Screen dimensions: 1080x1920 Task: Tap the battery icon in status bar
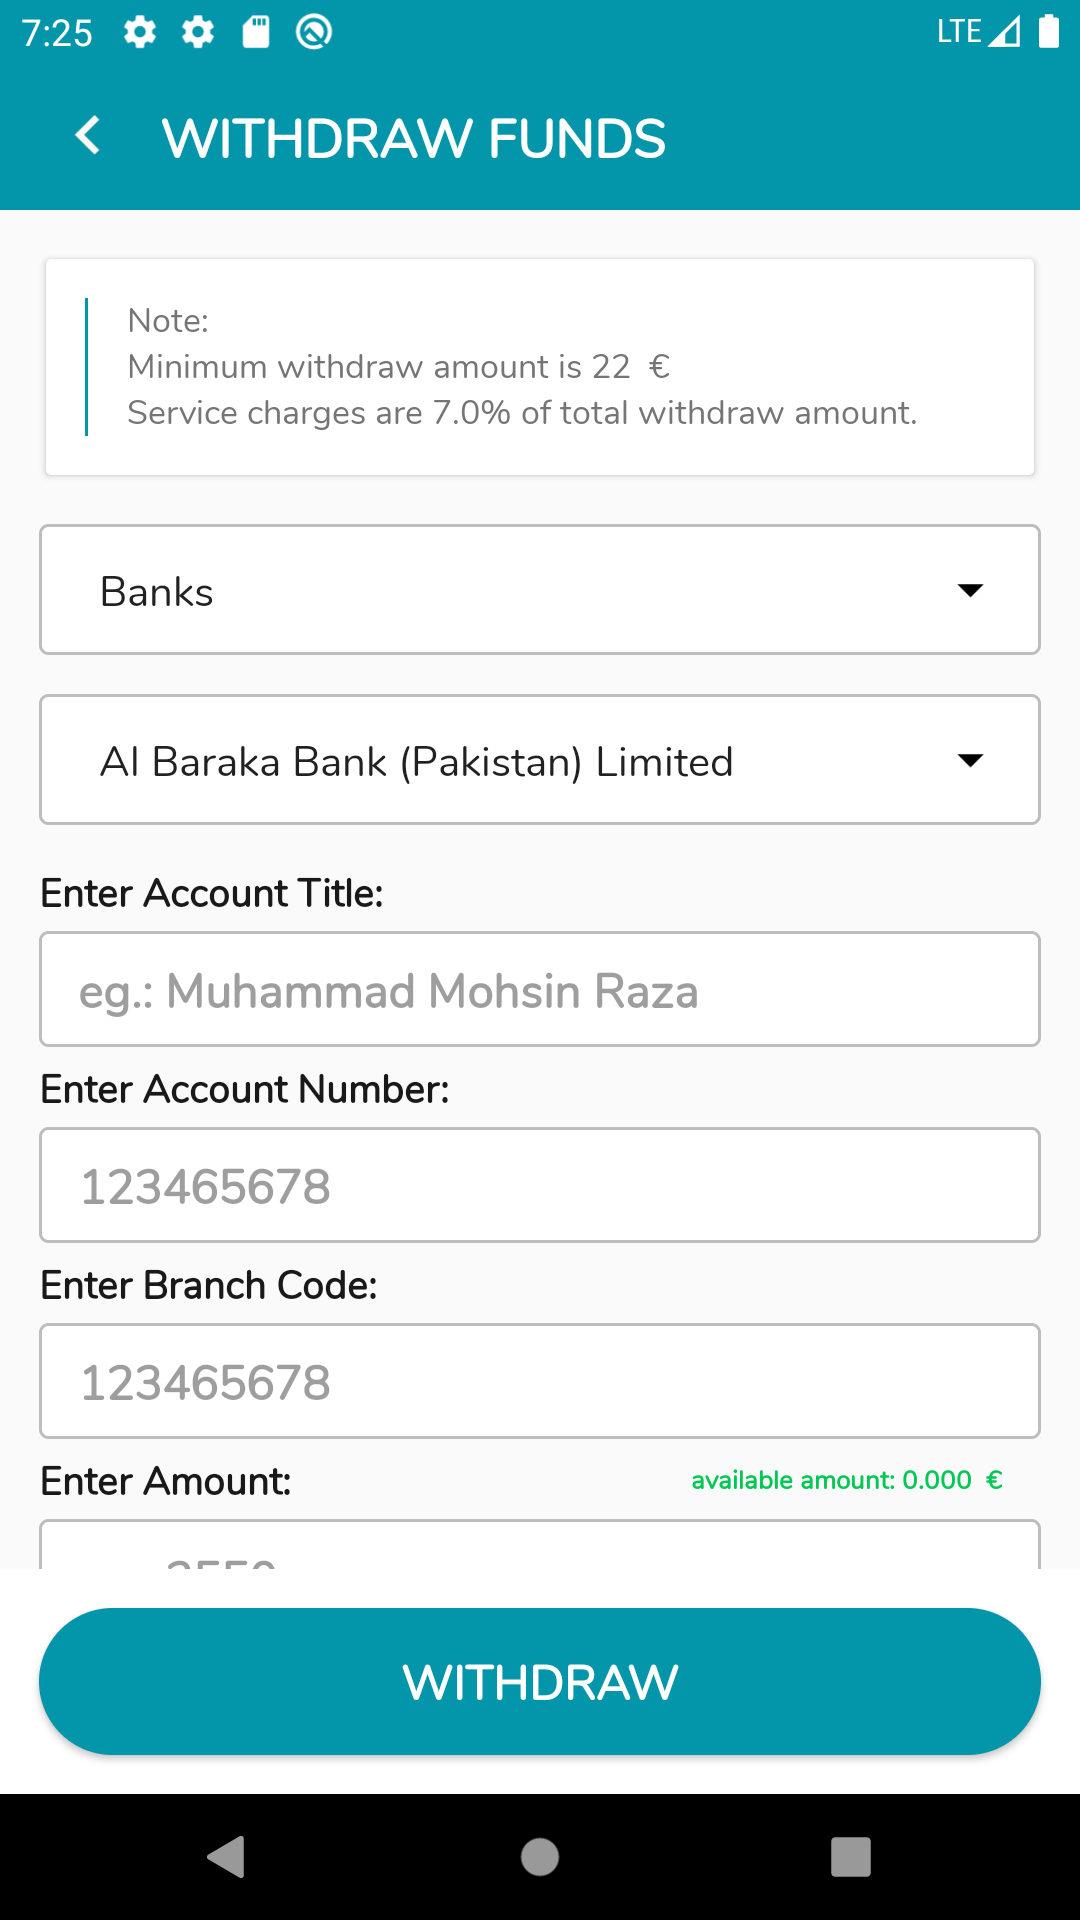pos(1048,32)
